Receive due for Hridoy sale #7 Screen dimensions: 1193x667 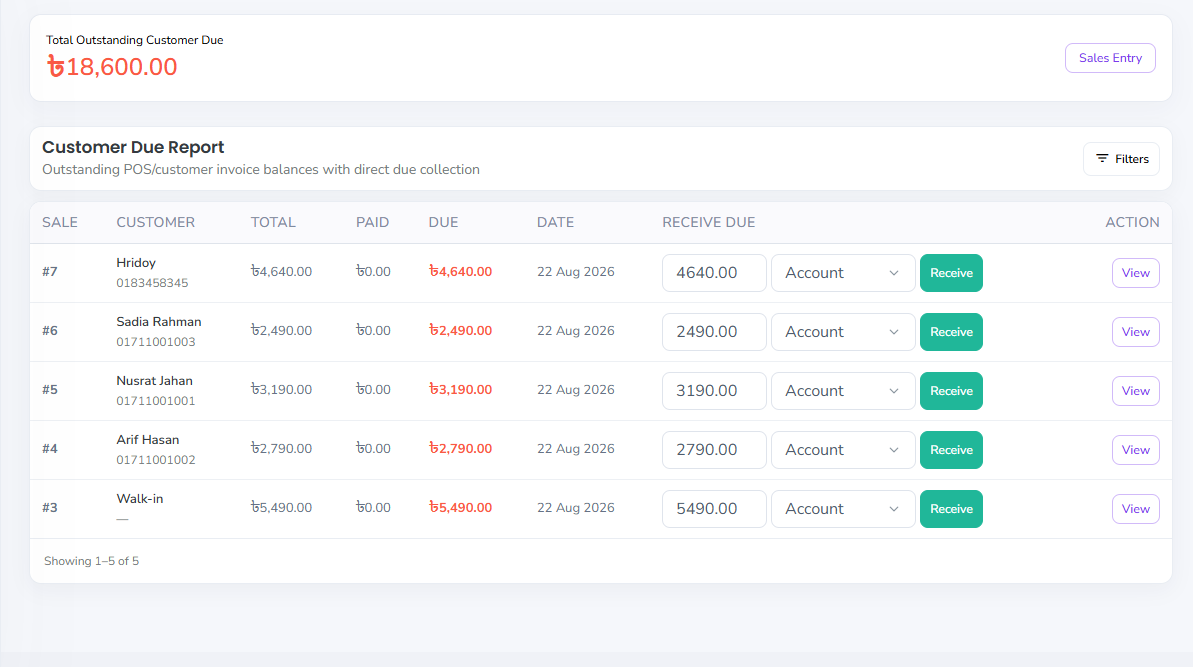click(x=951, y=273)
